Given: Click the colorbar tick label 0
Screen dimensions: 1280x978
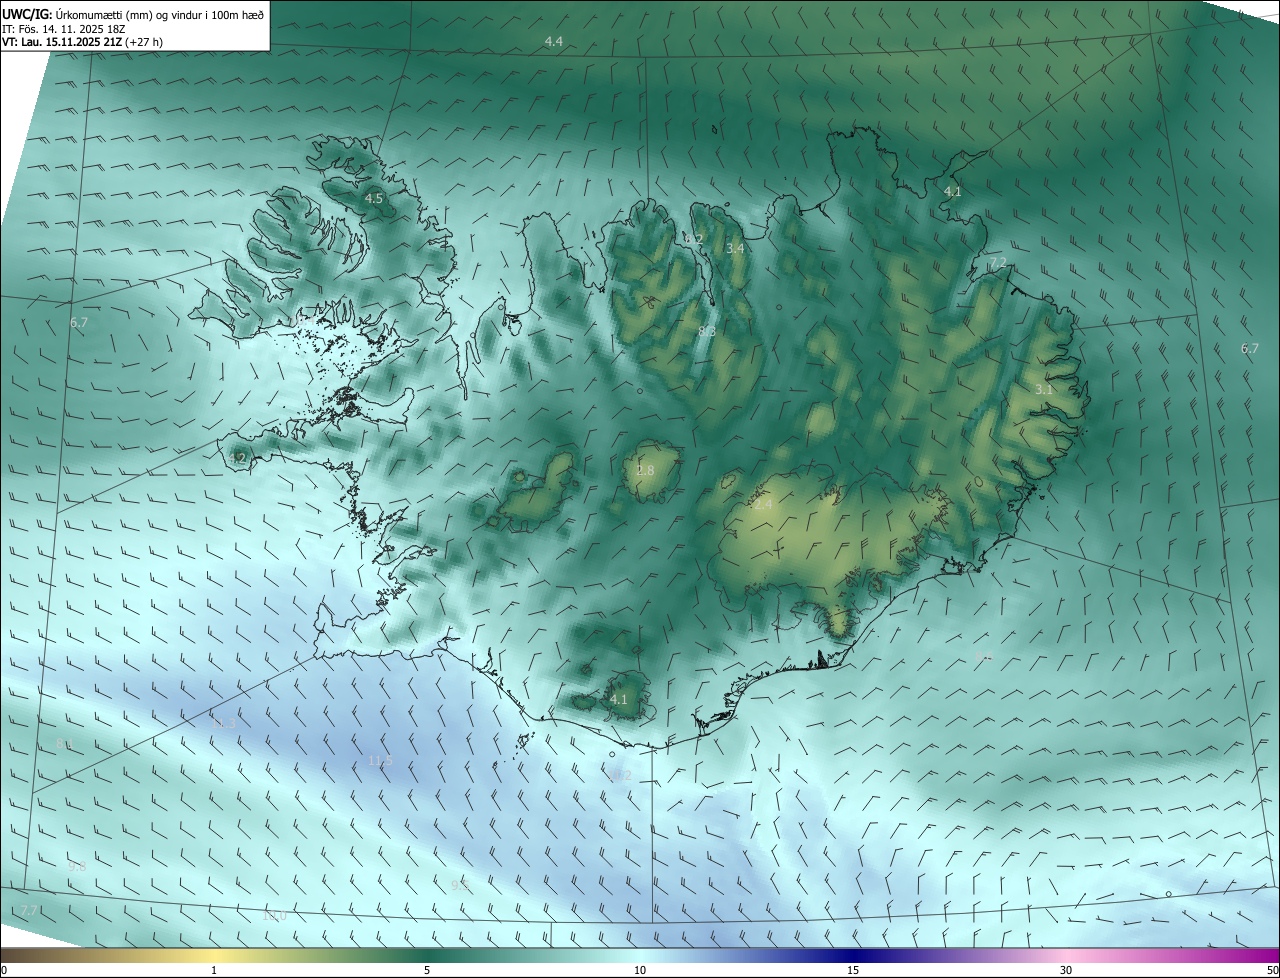Looking at the screenshot, I should [4, 970].
